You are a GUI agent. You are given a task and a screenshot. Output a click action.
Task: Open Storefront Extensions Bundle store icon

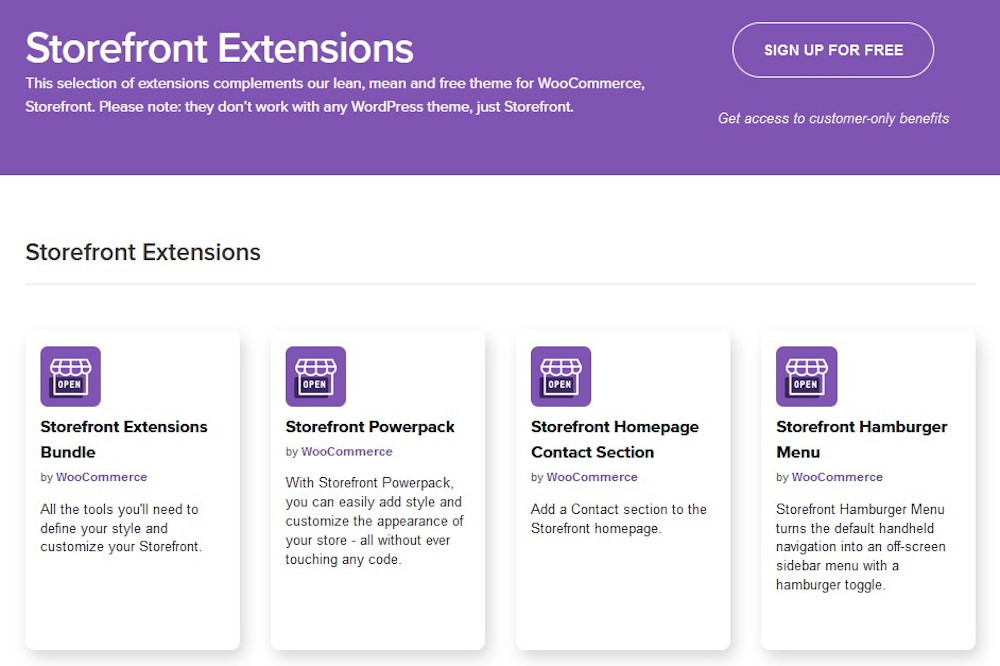coord(71,376)
